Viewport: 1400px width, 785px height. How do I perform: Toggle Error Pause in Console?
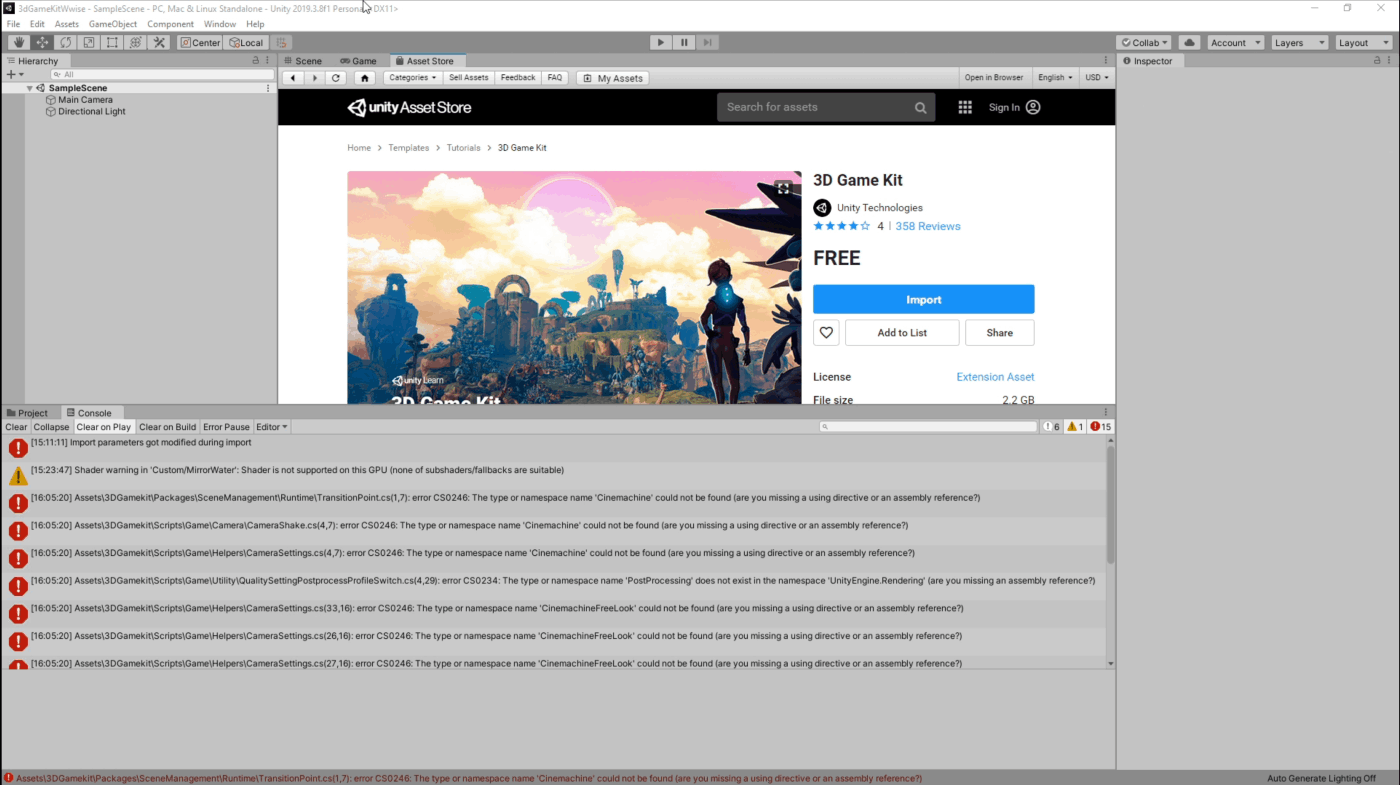(x=226, y=427)
